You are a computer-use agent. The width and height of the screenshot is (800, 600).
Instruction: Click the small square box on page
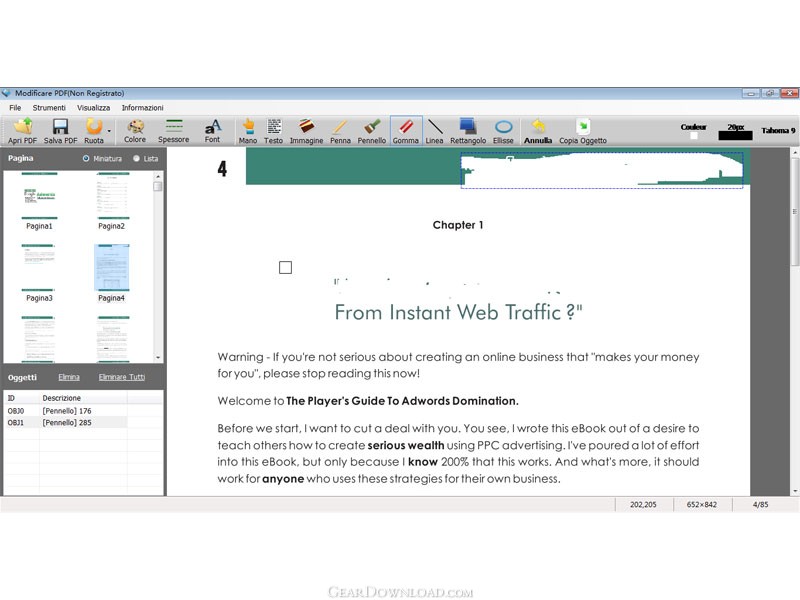click(286, 267)
